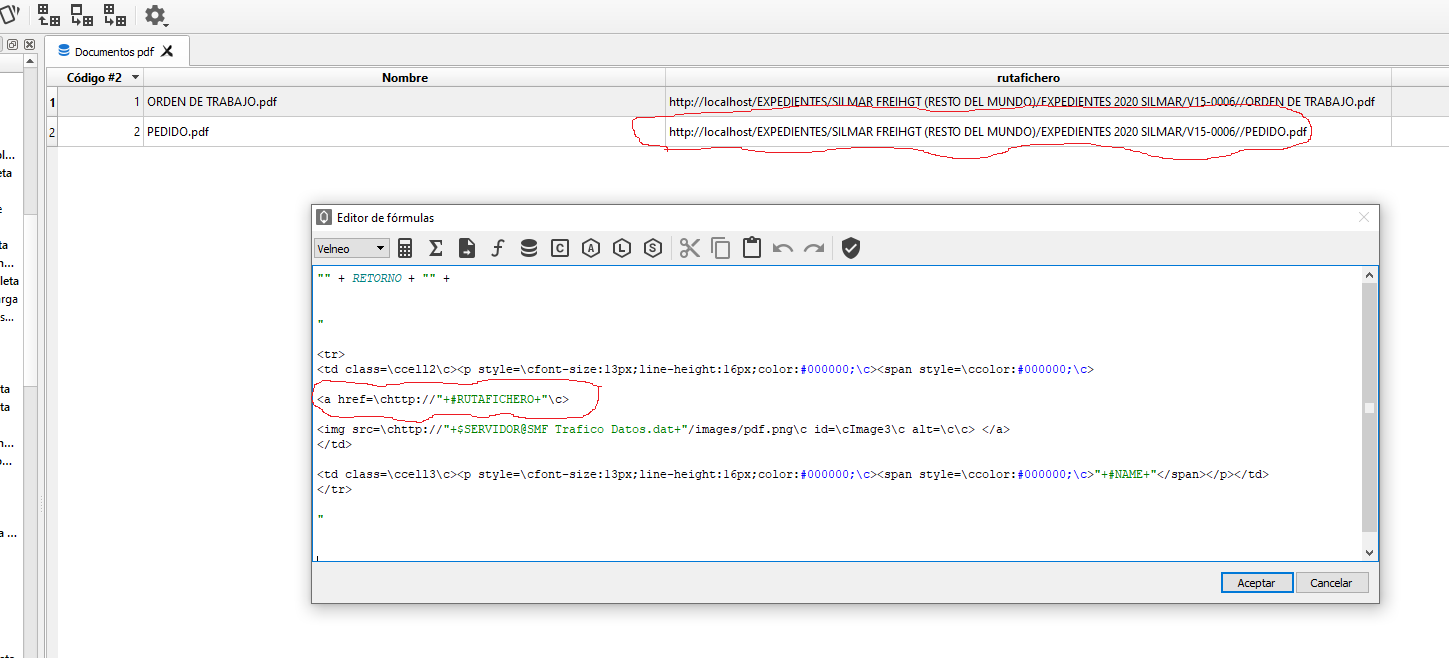1449x658 pixels.
Task: Click the shield checkmark icon in formula toolbar
Action: click(x=851, y=248)
